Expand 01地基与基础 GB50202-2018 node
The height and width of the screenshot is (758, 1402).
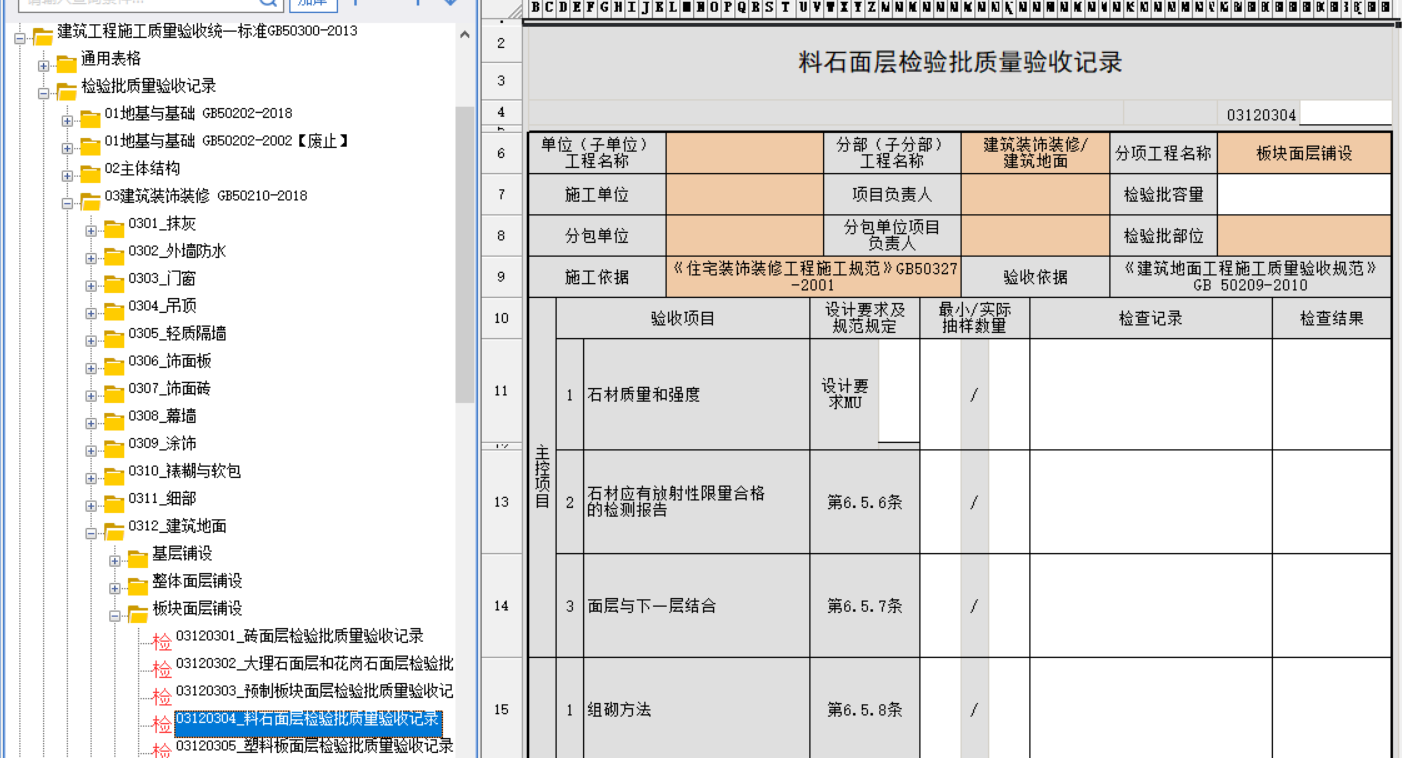67,121
